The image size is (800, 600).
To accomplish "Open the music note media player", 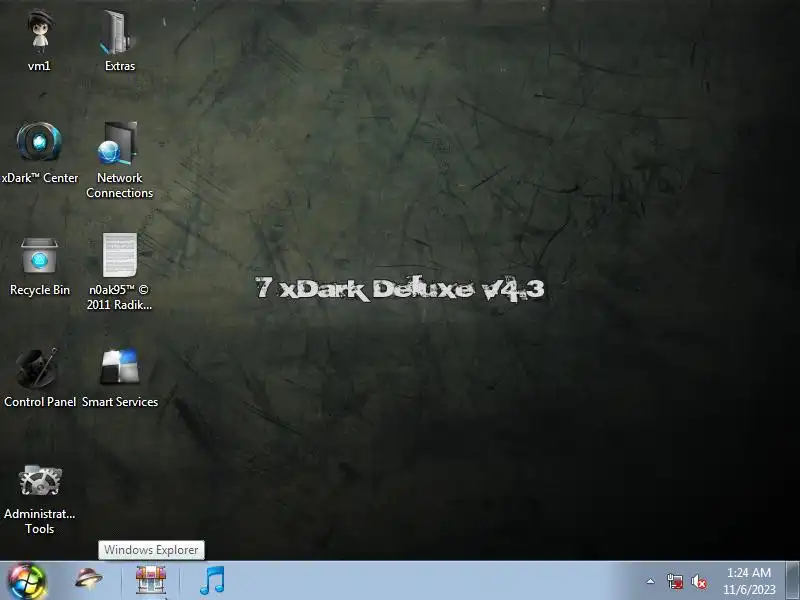I will coord(212,580).
